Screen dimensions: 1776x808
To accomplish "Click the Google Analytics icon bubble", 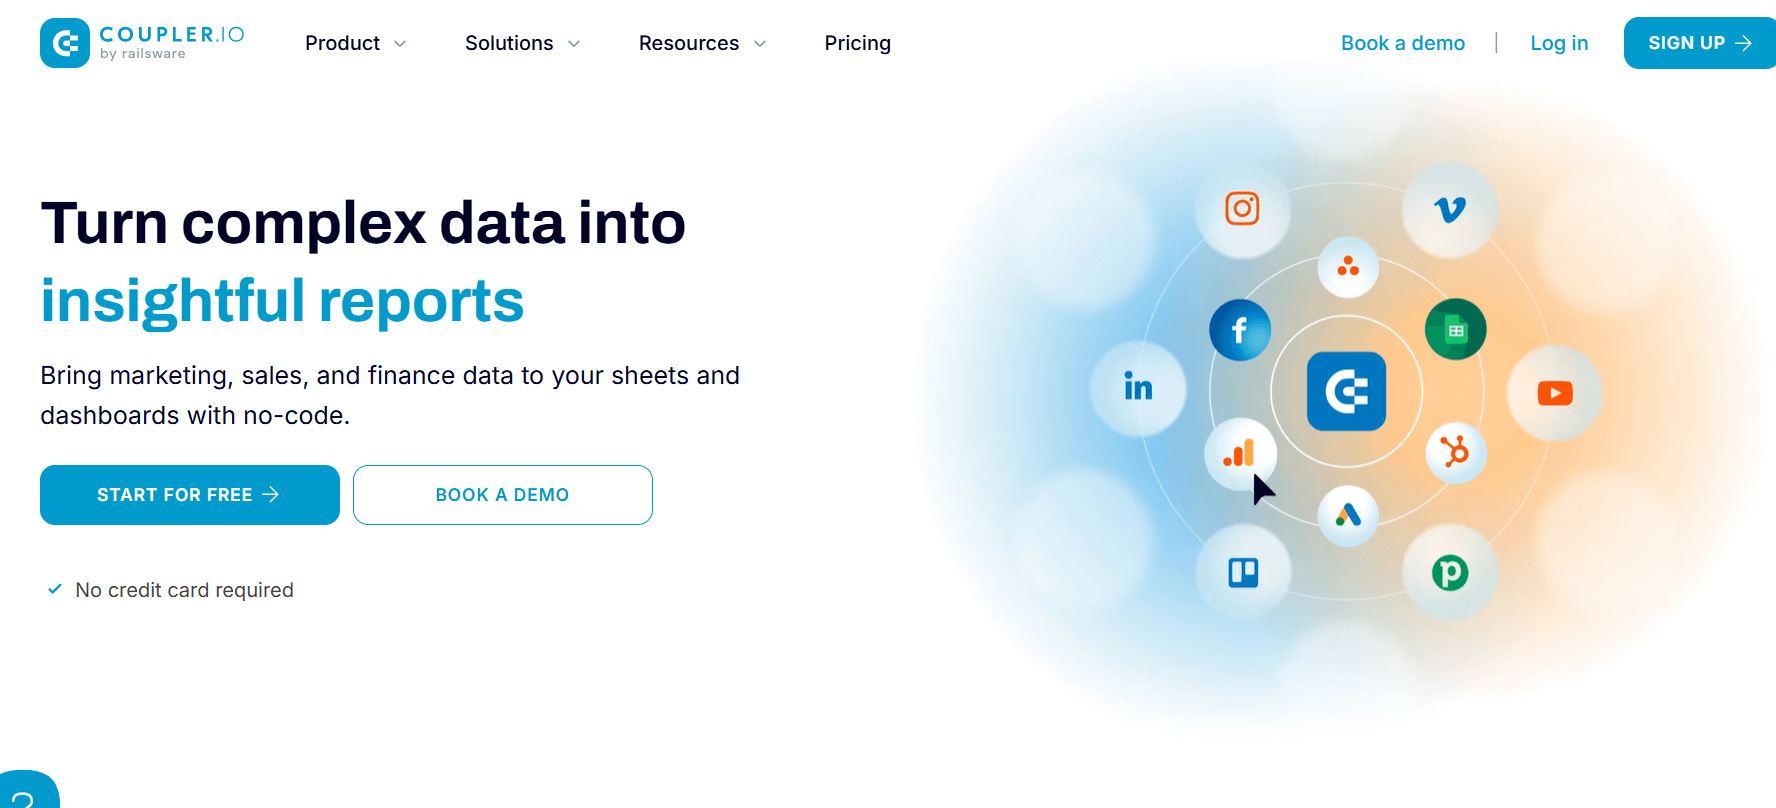I will (1240, 453).
